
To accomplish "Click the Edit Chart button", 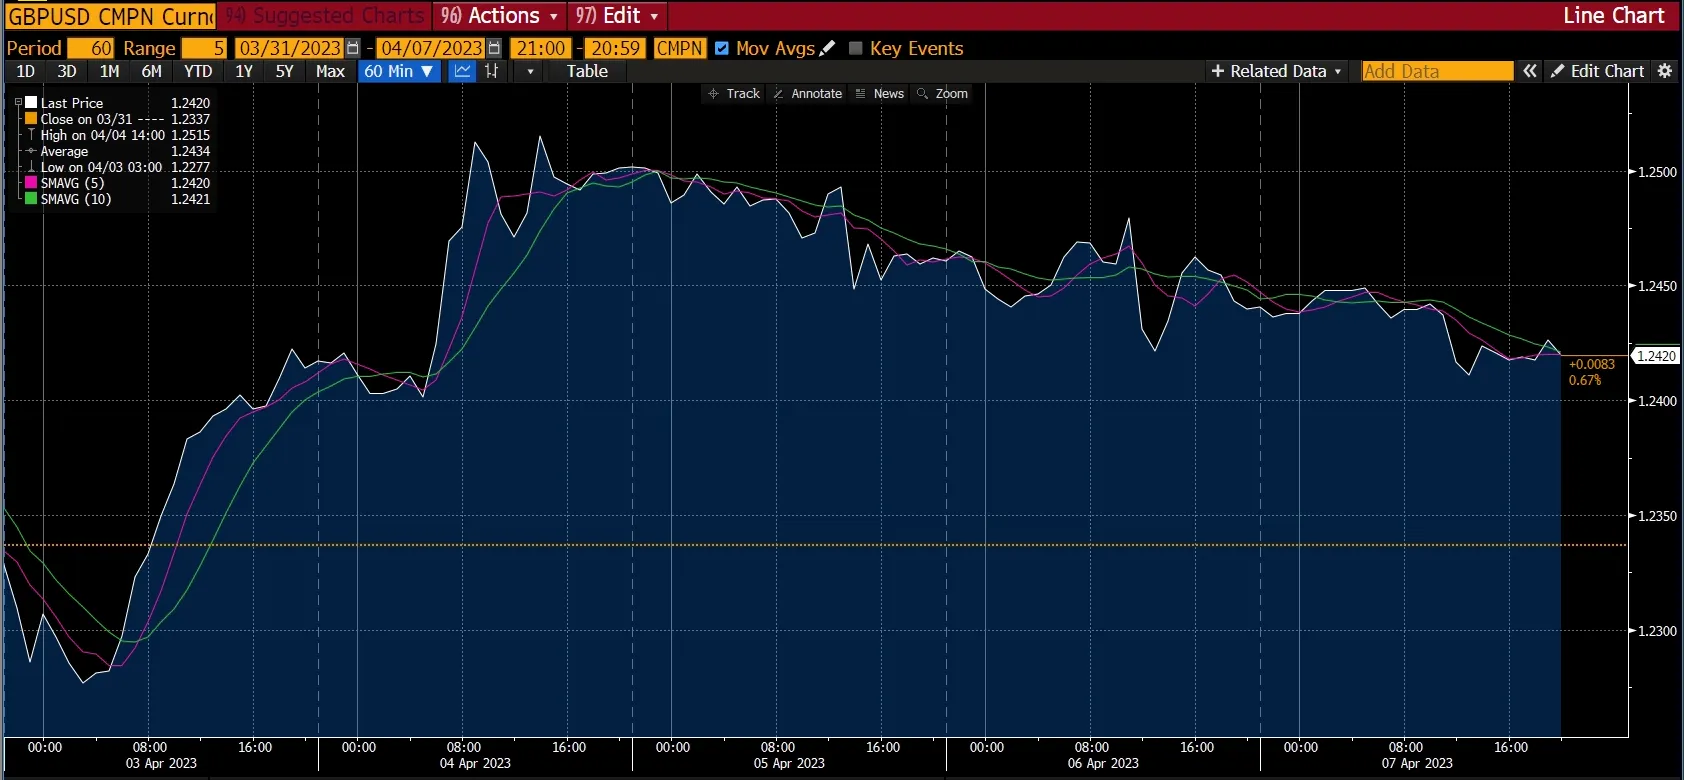I will [1597, 71].
